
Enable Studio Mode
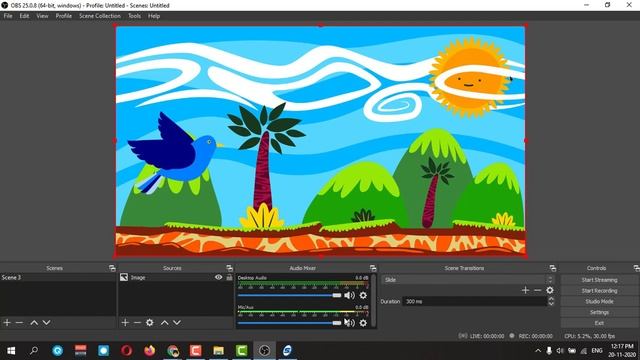point(599,301)
